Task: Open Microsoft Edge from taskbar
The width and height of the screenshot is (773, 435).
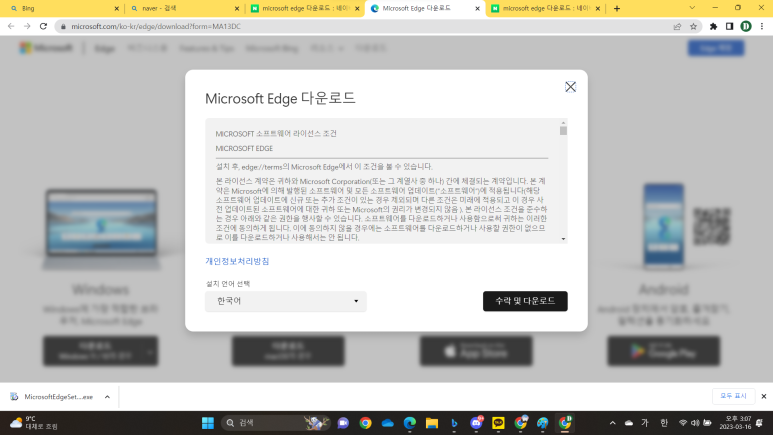Action: pyautogui.click(x=410, y=423)
